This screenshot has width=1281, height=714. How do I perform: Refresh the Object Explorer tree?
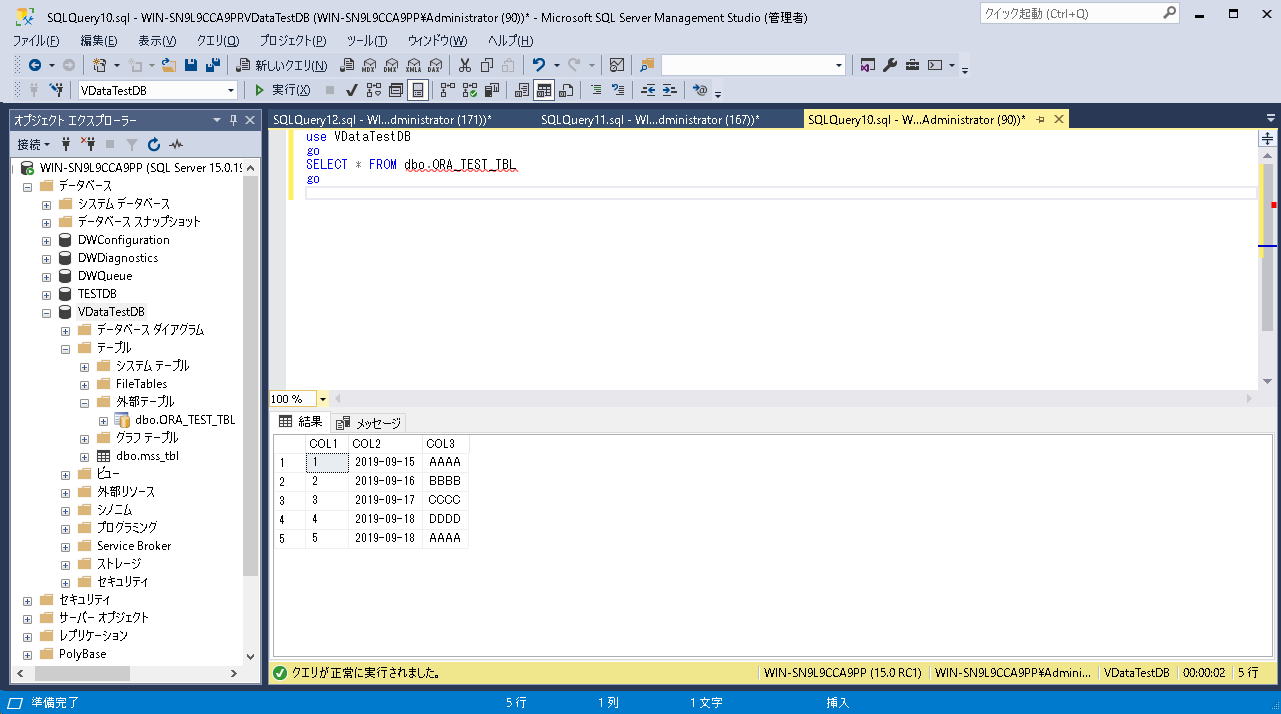[154, 144]
